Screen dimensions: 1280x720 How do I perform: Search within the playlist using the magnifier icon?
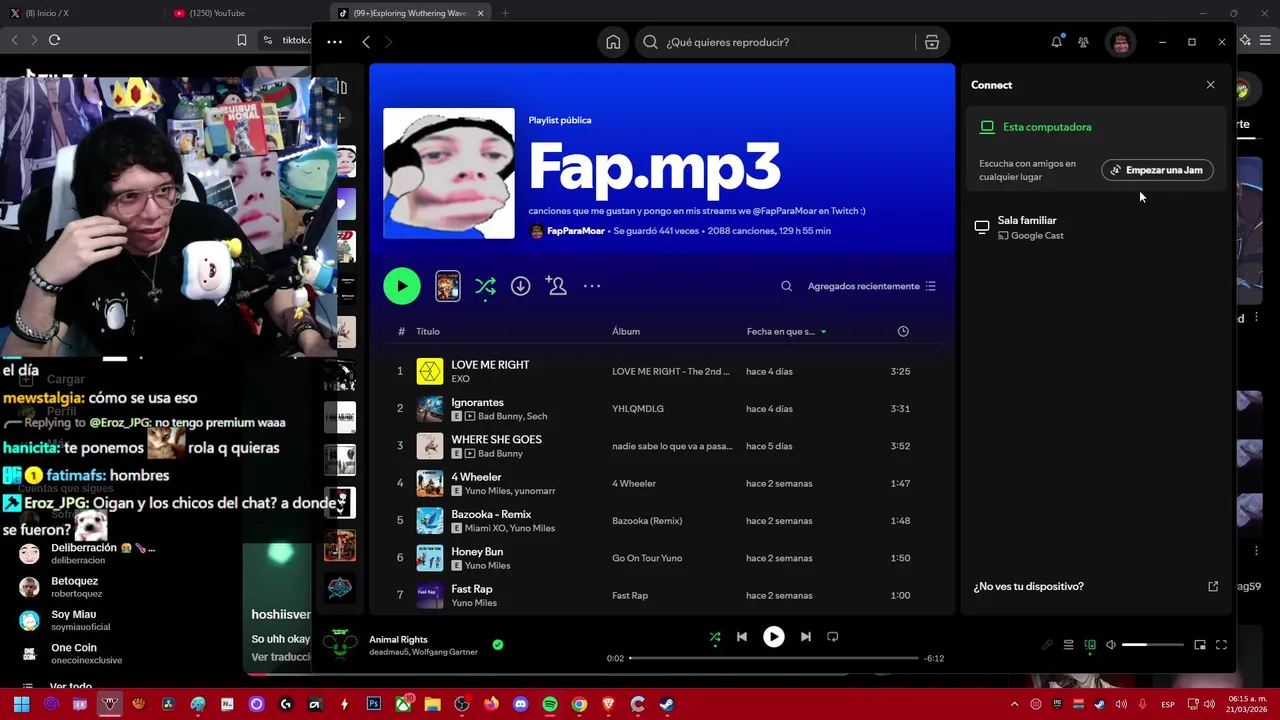pyautogui.click(x=786, y=286)
